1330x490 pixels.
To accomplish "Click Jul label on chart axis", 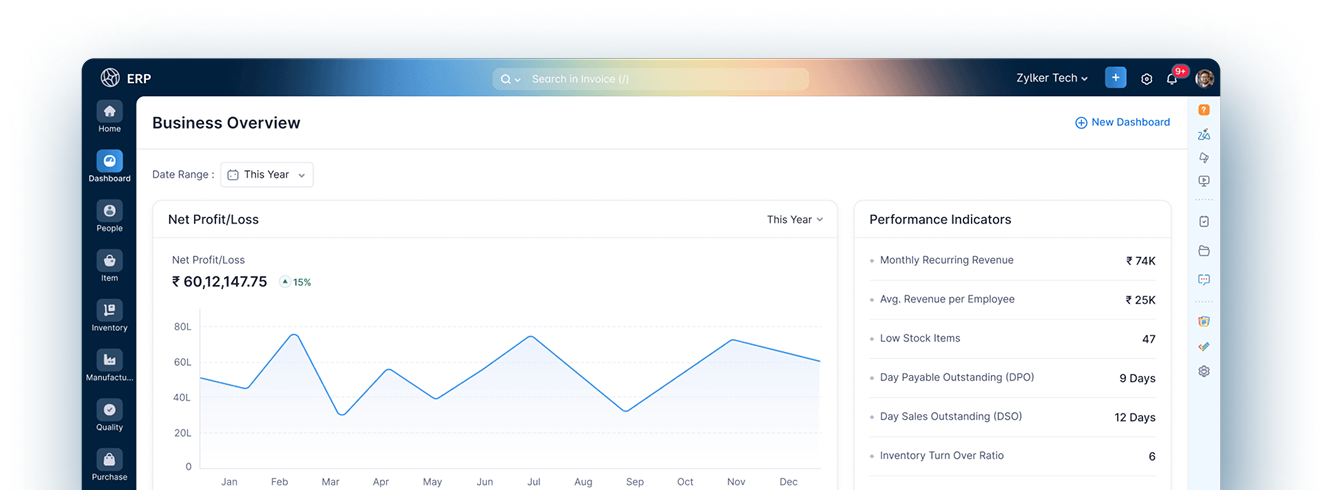I will point(534,482).
